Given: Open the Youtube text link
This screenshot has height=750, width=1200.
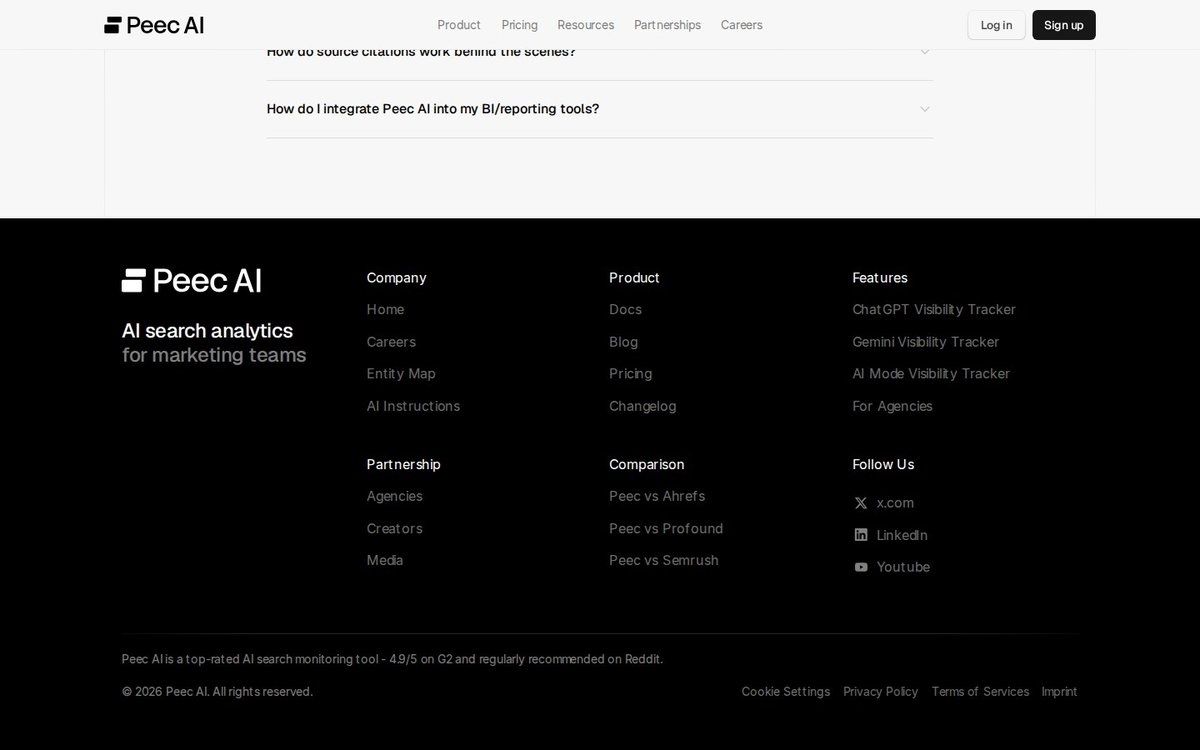Looking at the screenshot, I should pos(904,567).
